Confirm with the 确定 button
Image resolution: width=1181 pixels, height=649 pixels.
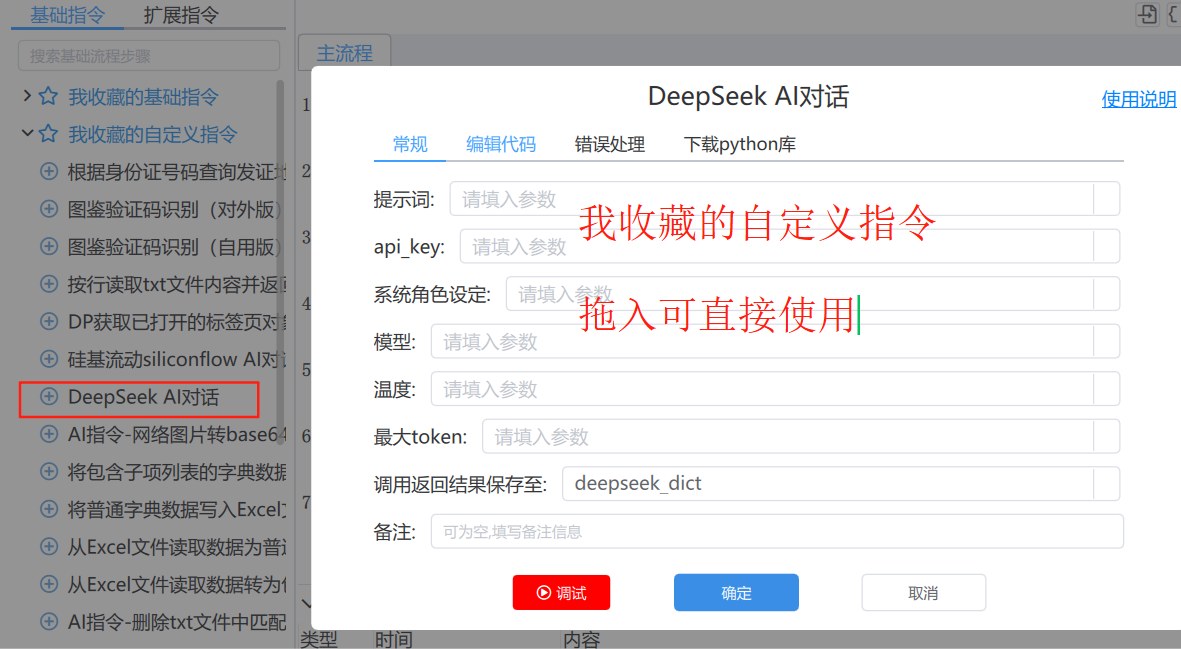[x=736, y=593]
